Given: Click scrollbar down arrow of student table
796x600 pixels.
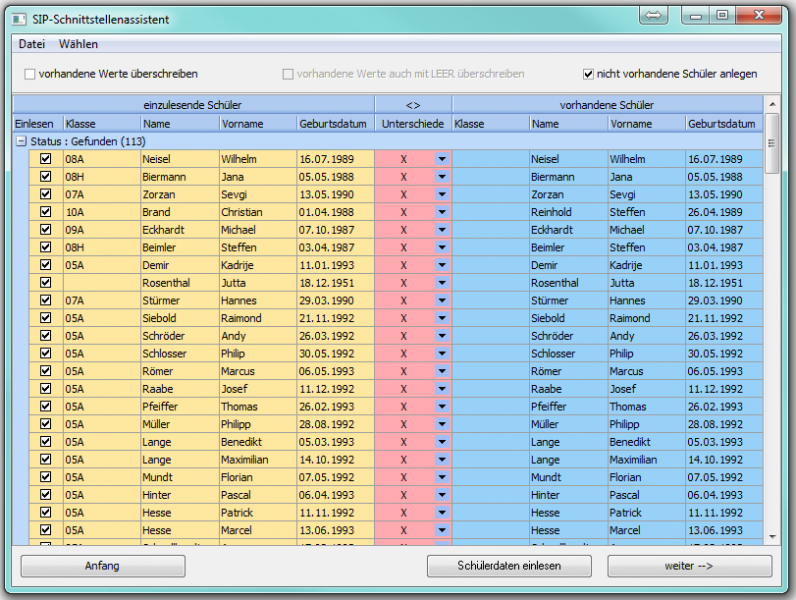Looking at the screenshot, I should (x=772, y=537).
